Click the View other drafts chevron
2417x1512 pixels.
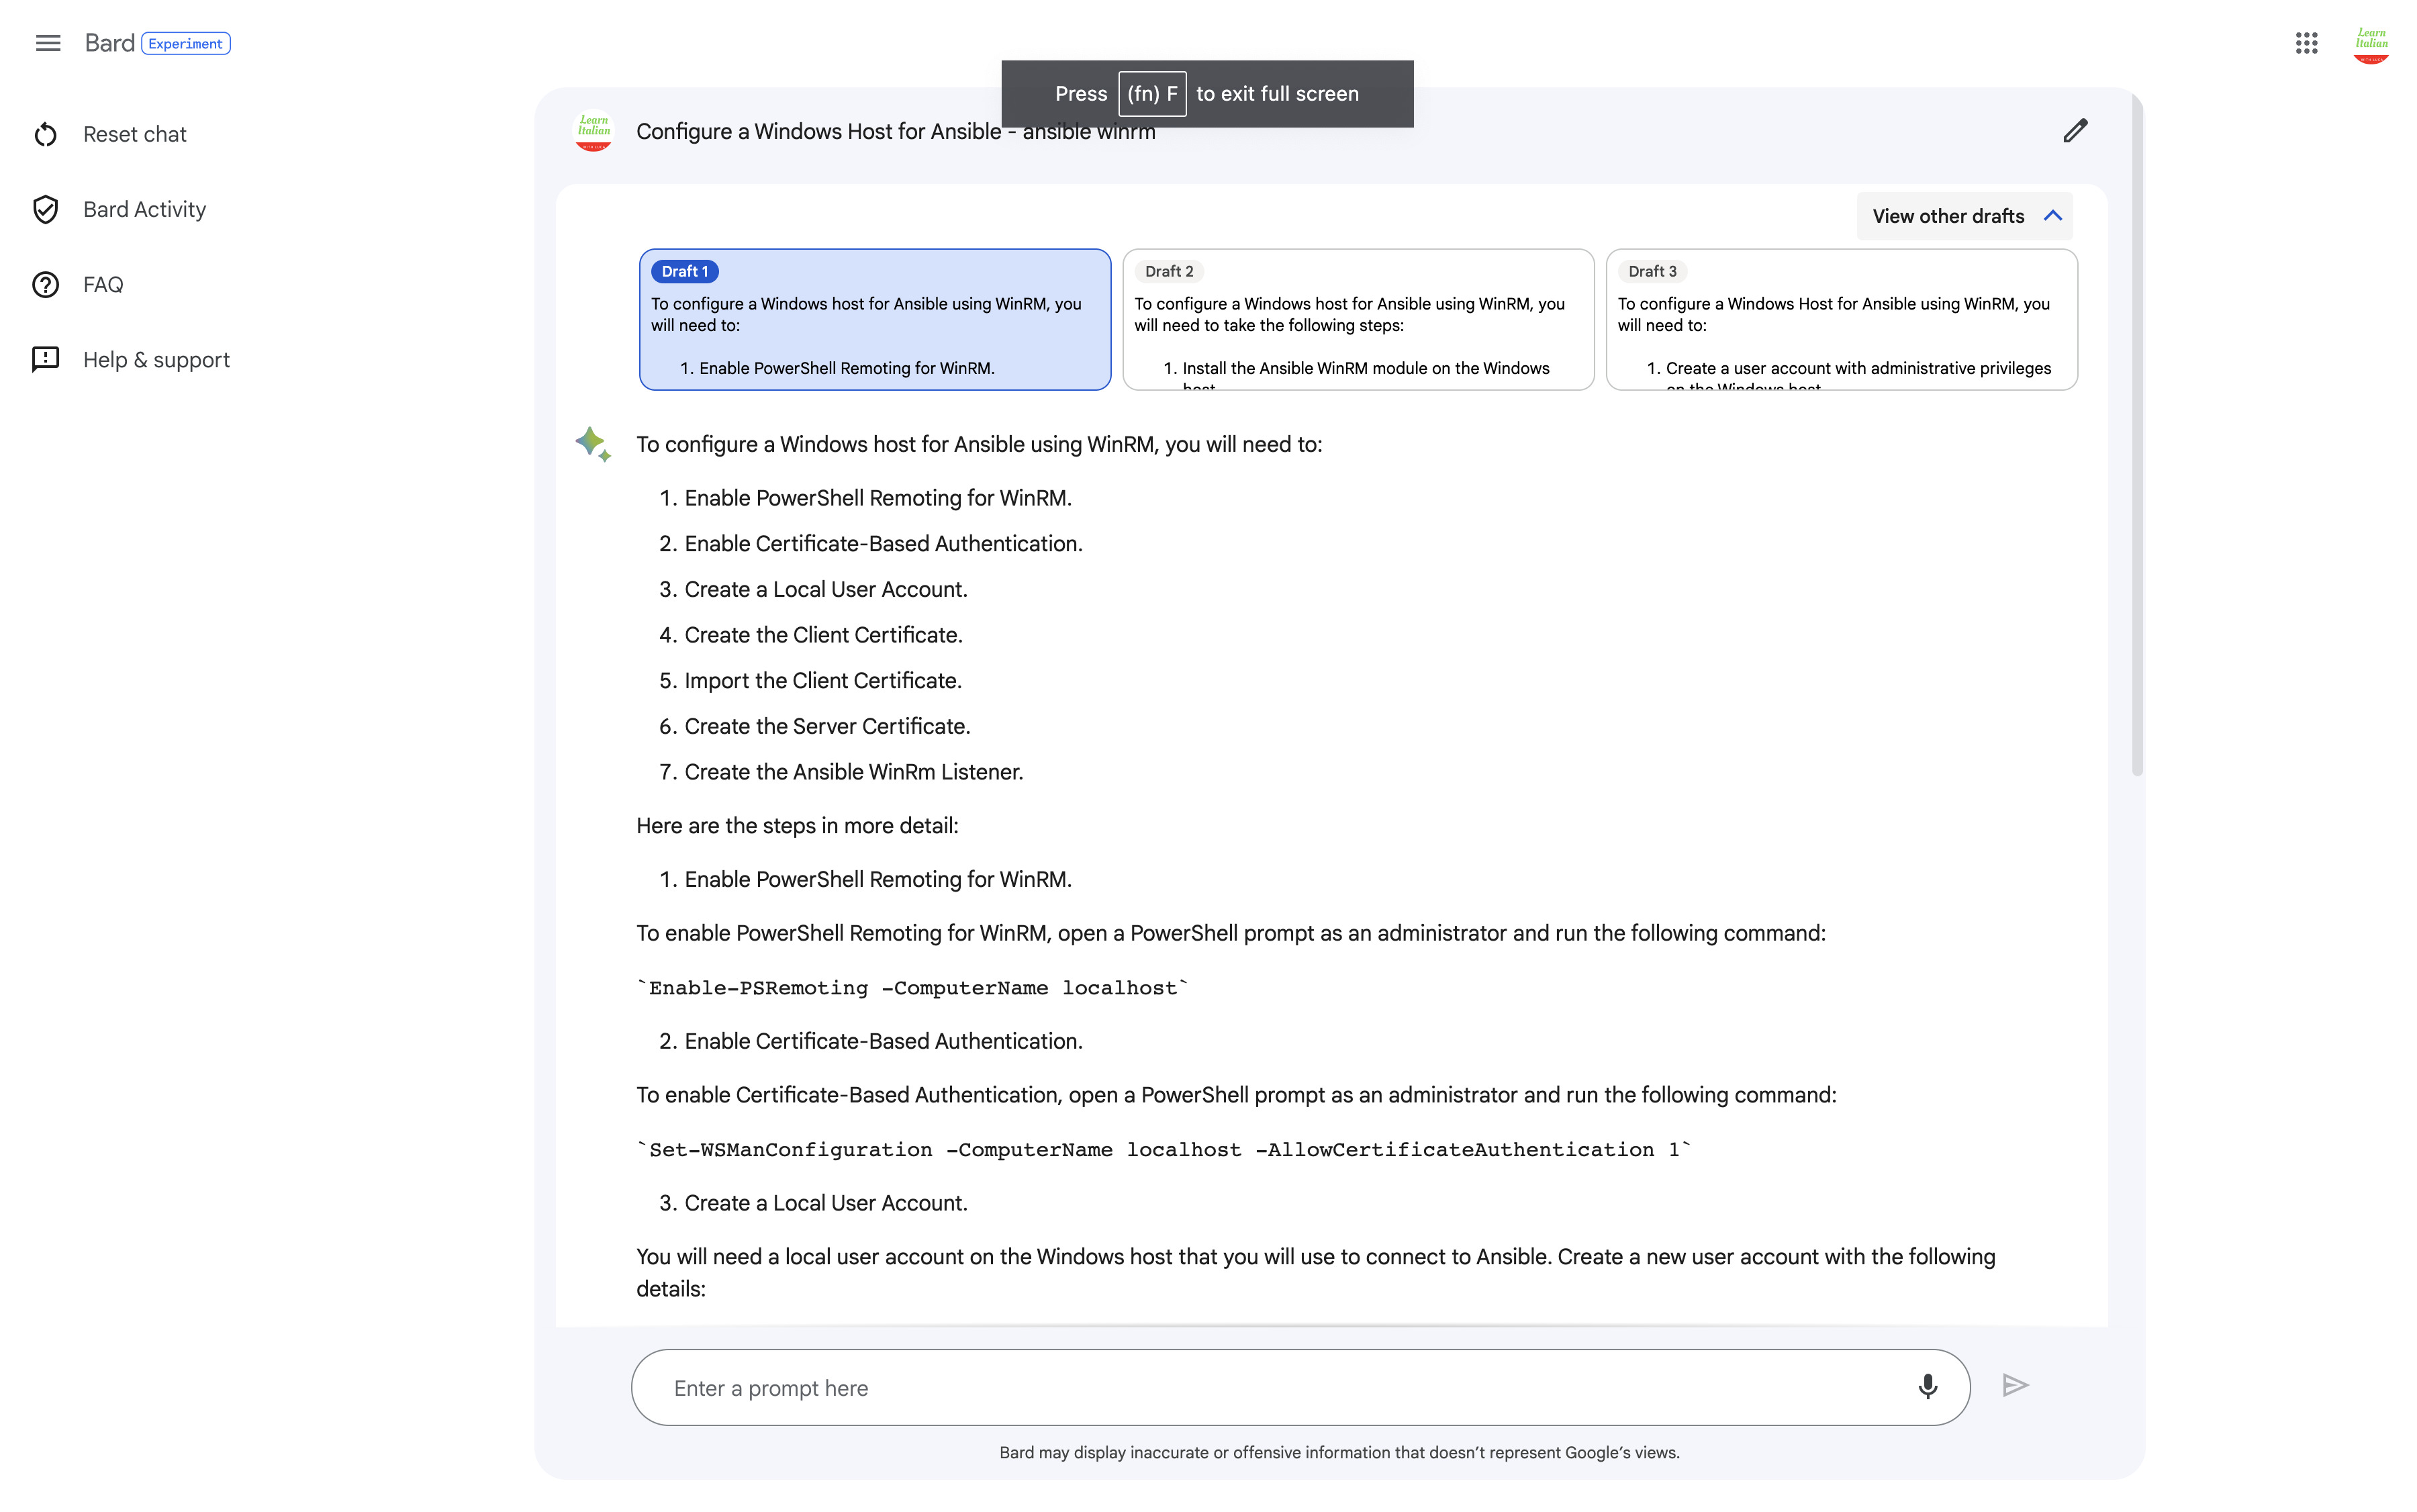(x=2053, y=216)
